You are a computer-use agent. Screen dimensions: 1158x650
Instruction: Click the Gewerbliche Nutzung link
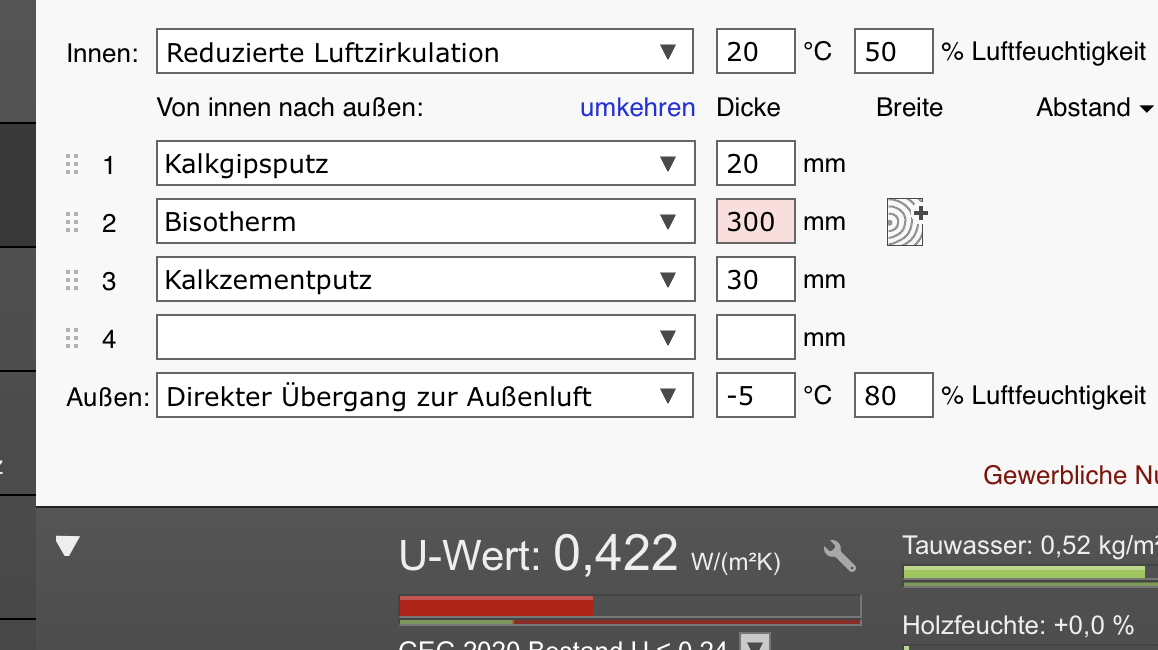(1069, 475)
